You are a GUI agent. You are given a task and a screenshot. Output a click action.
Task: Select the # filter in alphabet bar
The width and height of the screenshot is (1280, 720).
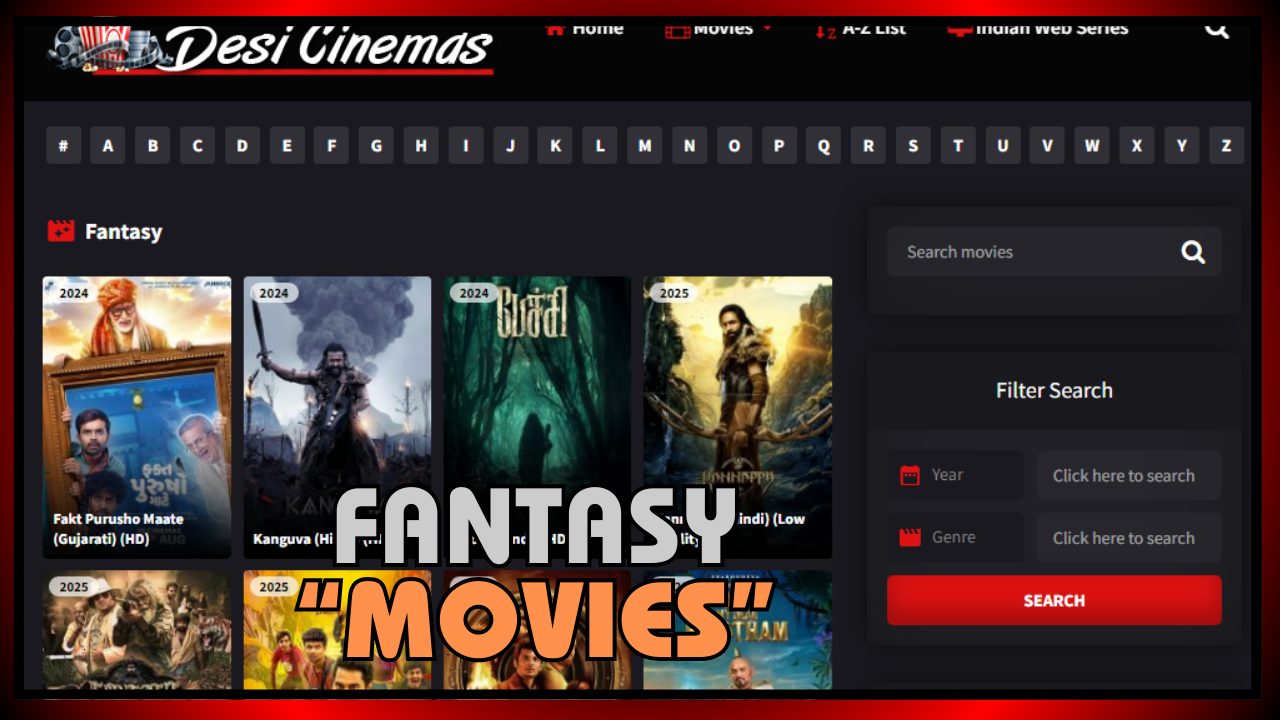(x=63, y=146)
